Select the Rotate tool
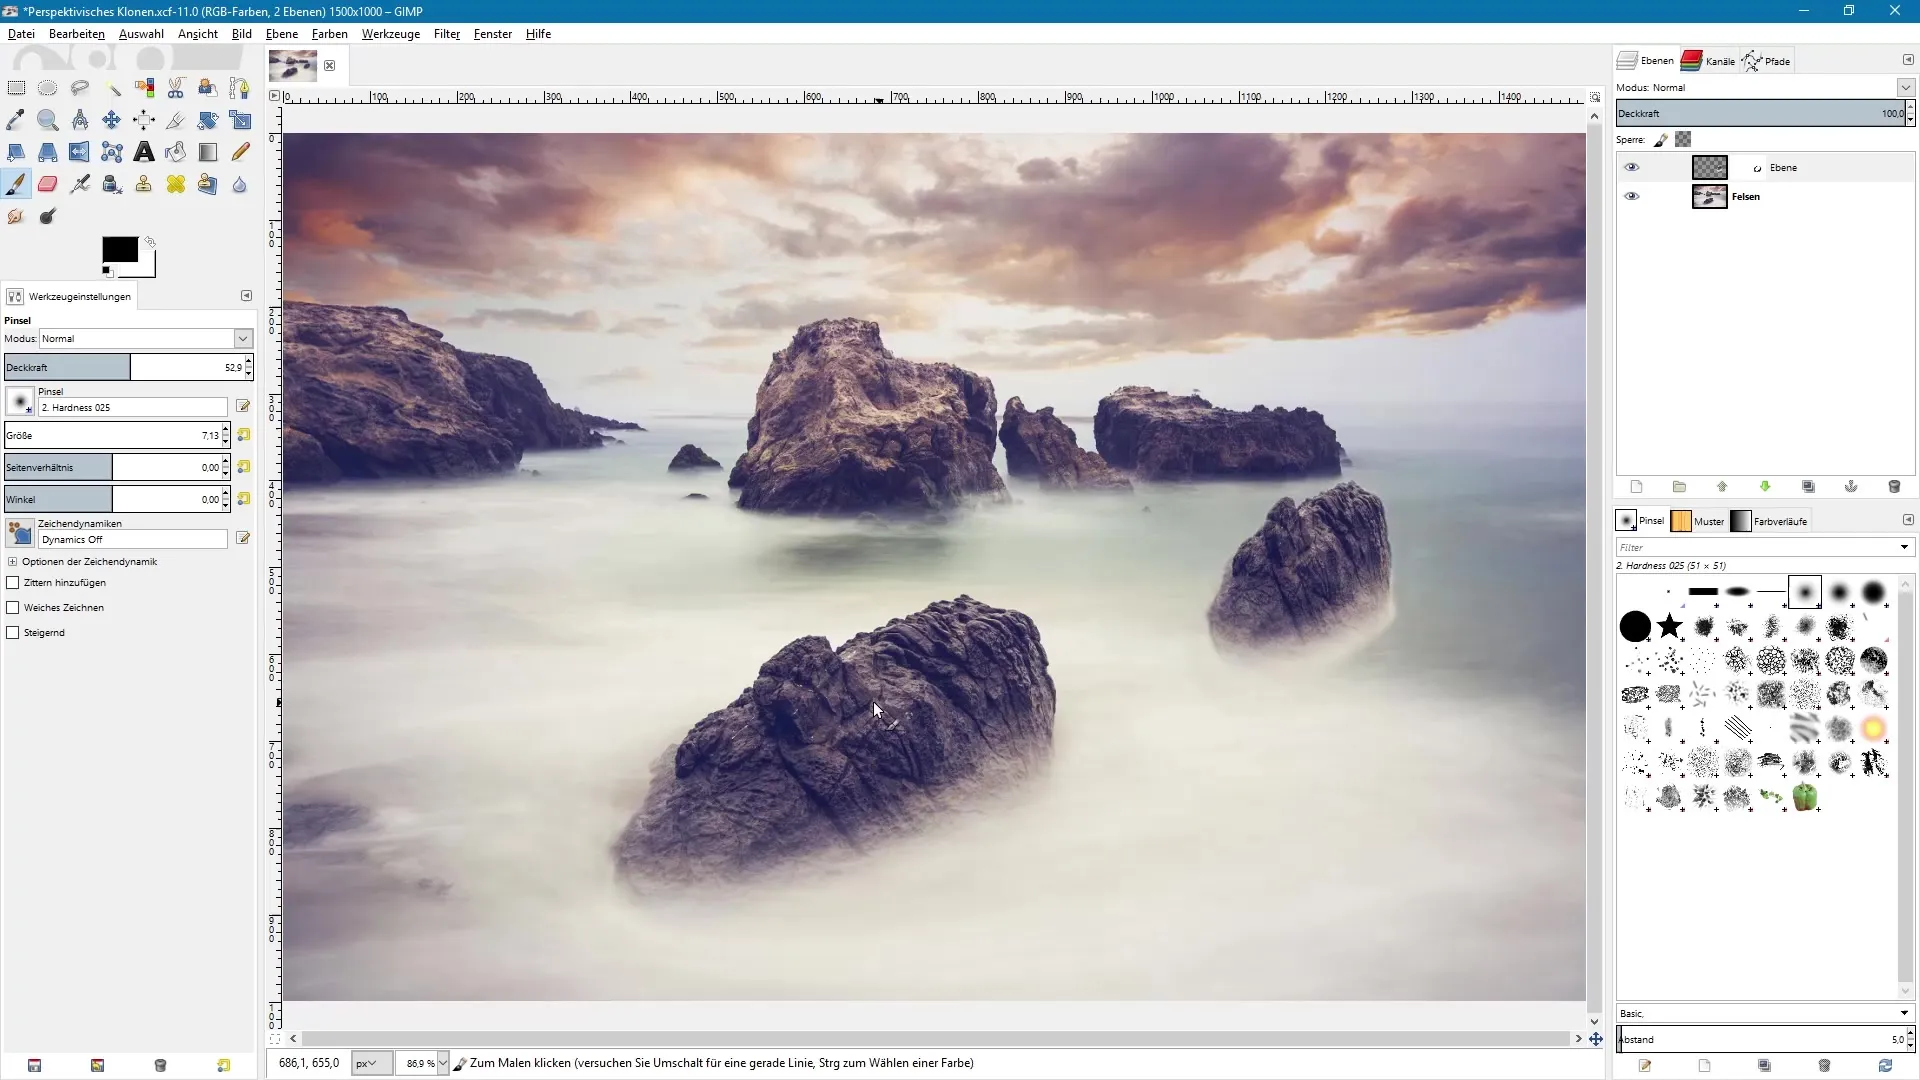1920x1080 pixels. tap(208, 120)
